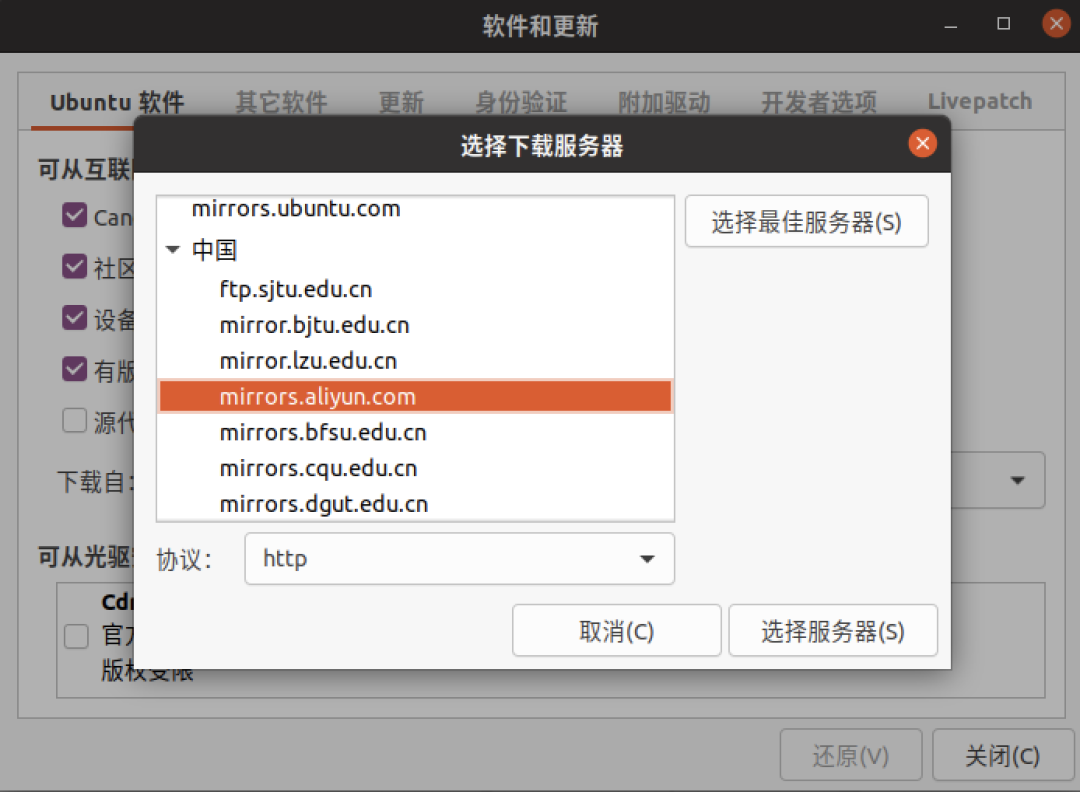Open the 其它软件 tab
Image resolution: width=1080 pixels, height=792 pixels.
pos(281,103)
